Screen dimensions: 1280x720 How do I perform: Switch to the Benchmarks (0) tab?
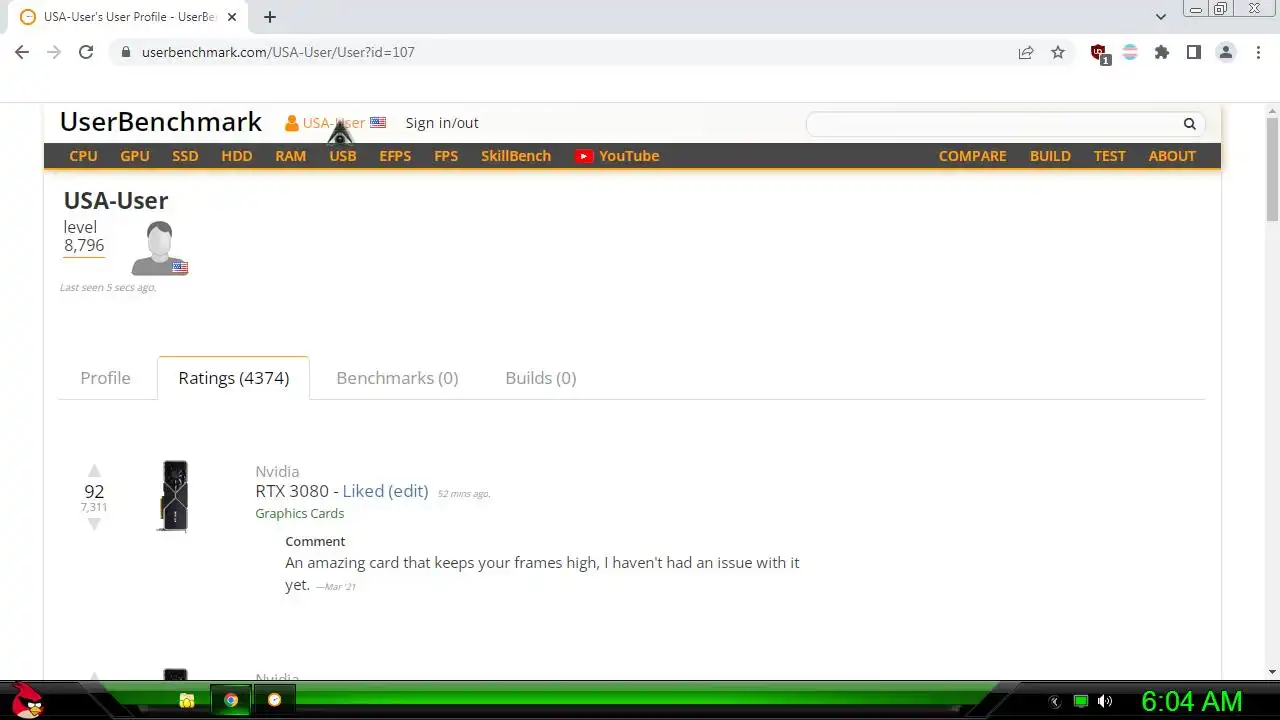tap(397, 378)
